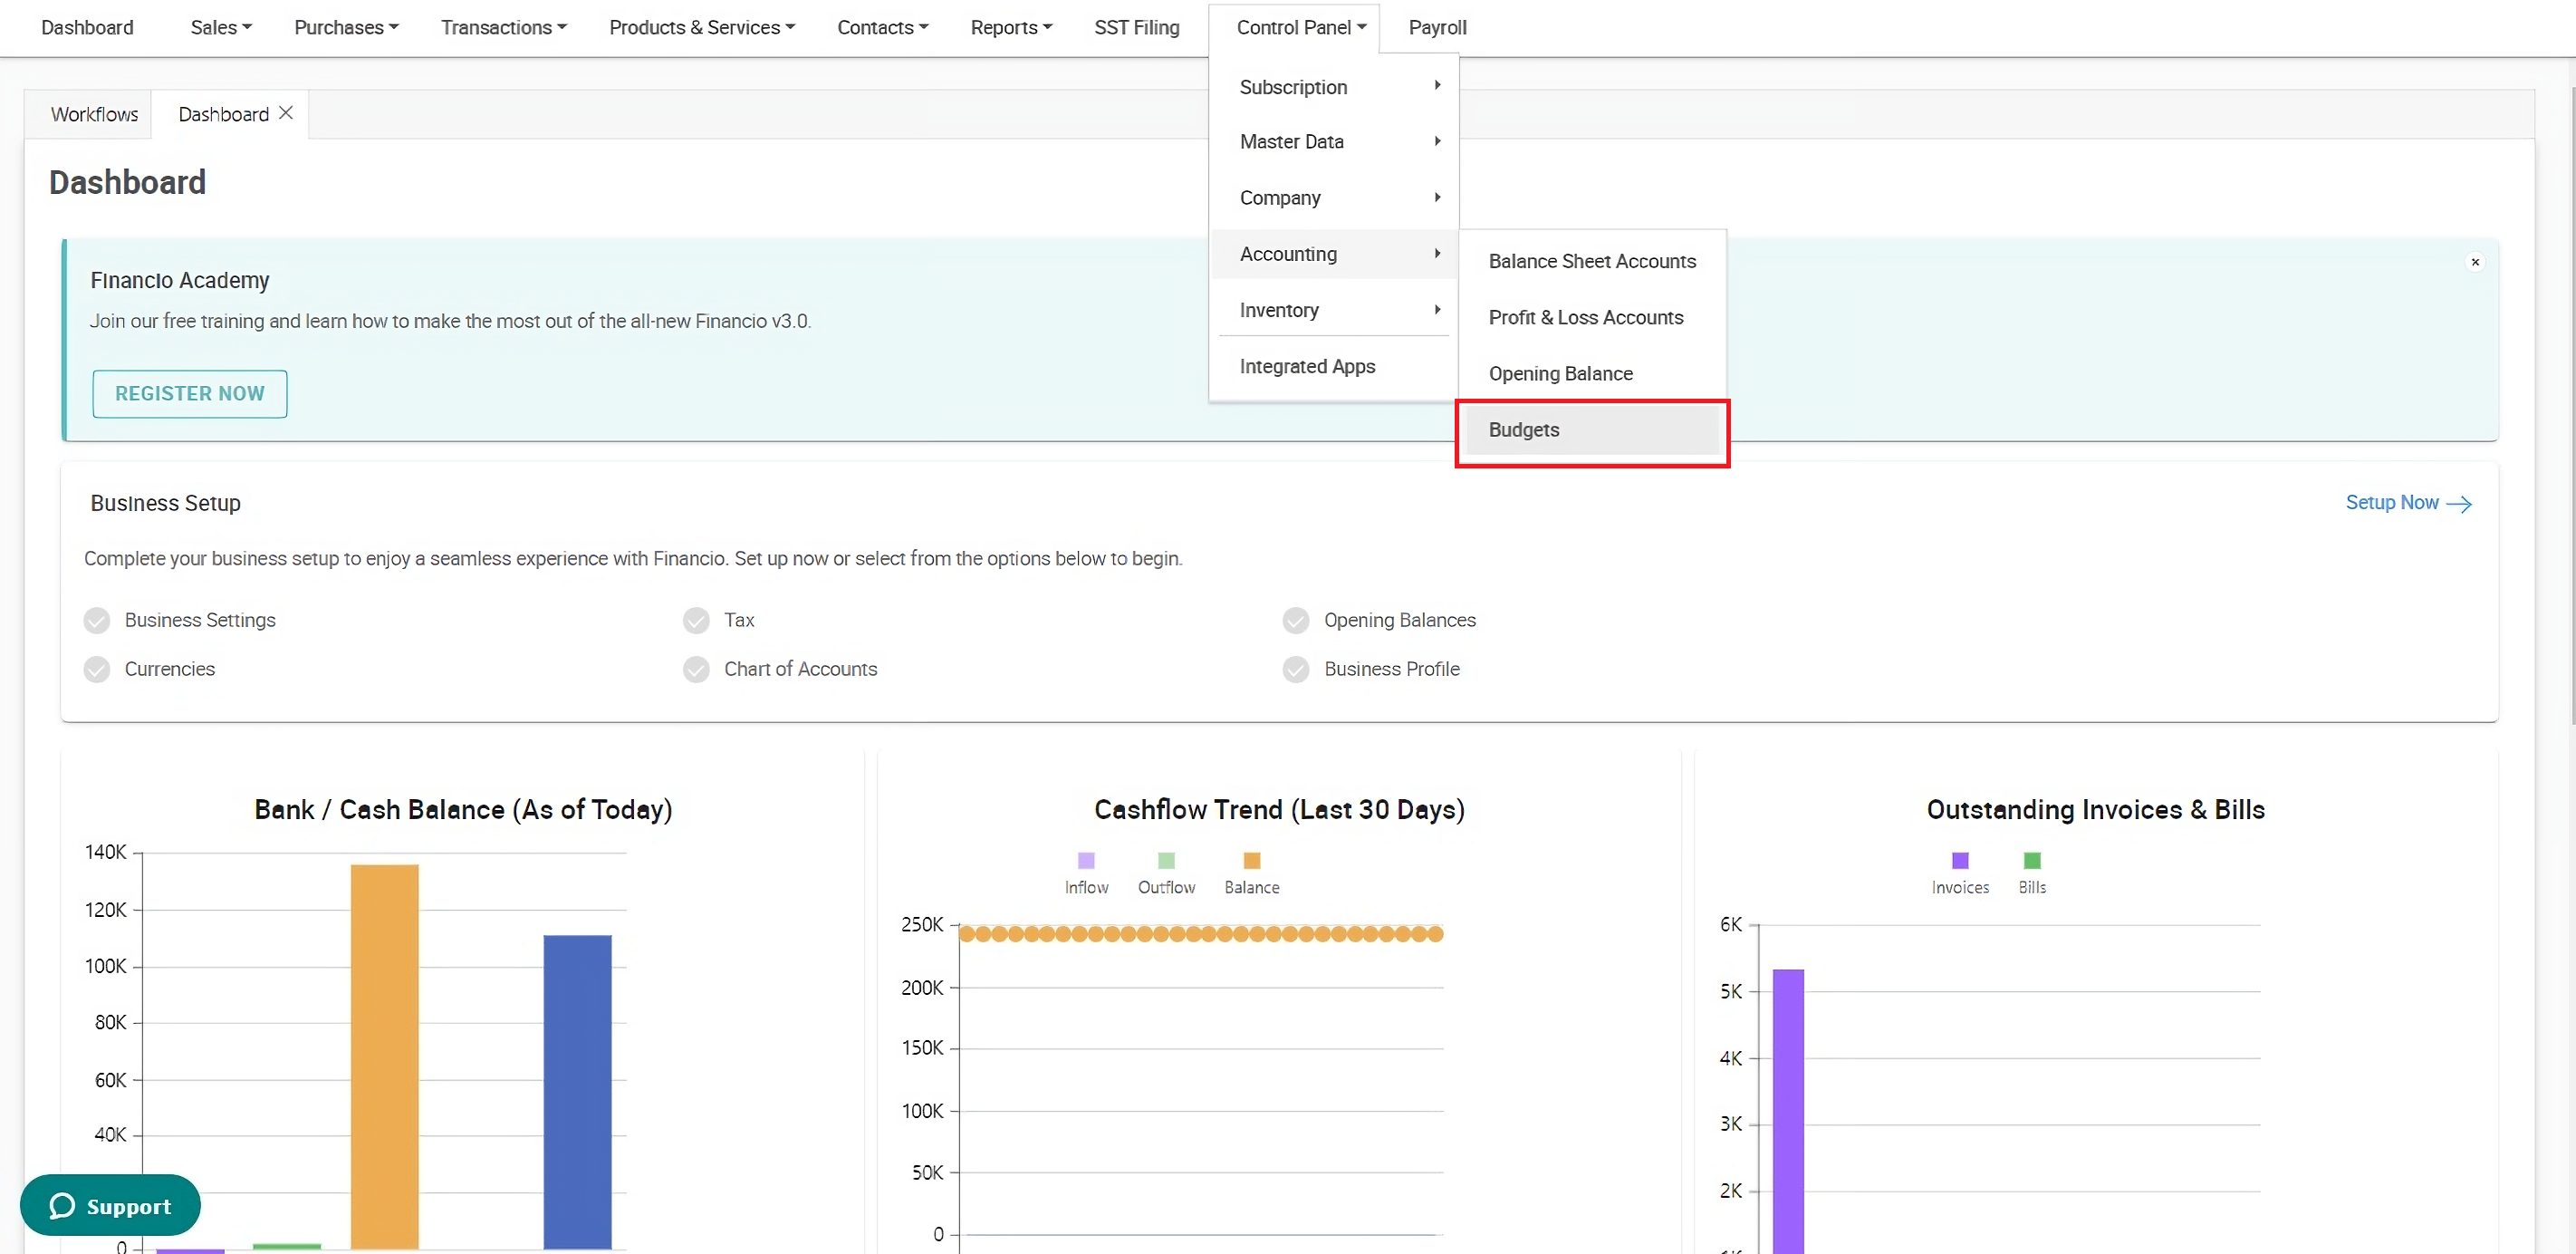The image size is (2576, 1254).
Task: Click the blue bank balance bar
Action: (577, 1091)
